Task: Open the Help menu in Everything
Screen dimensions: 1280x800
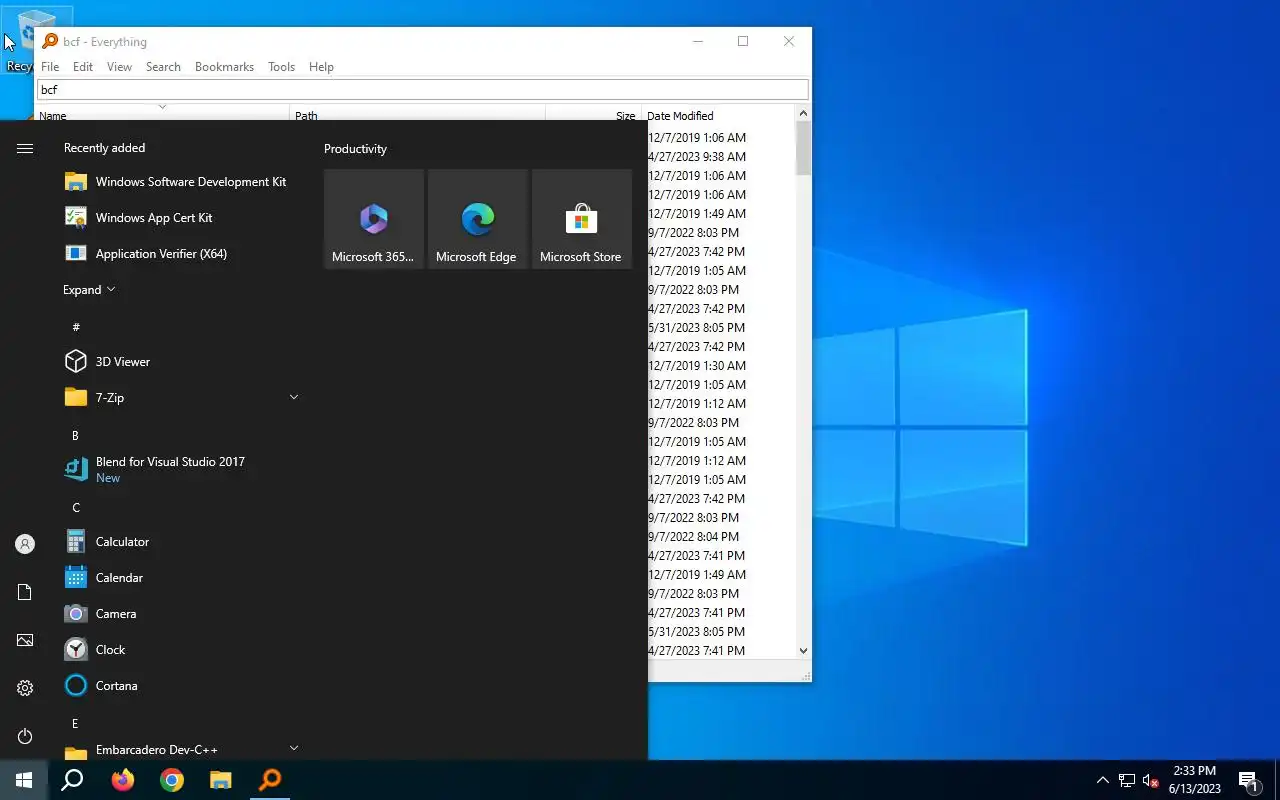Action: click(321, 67)
